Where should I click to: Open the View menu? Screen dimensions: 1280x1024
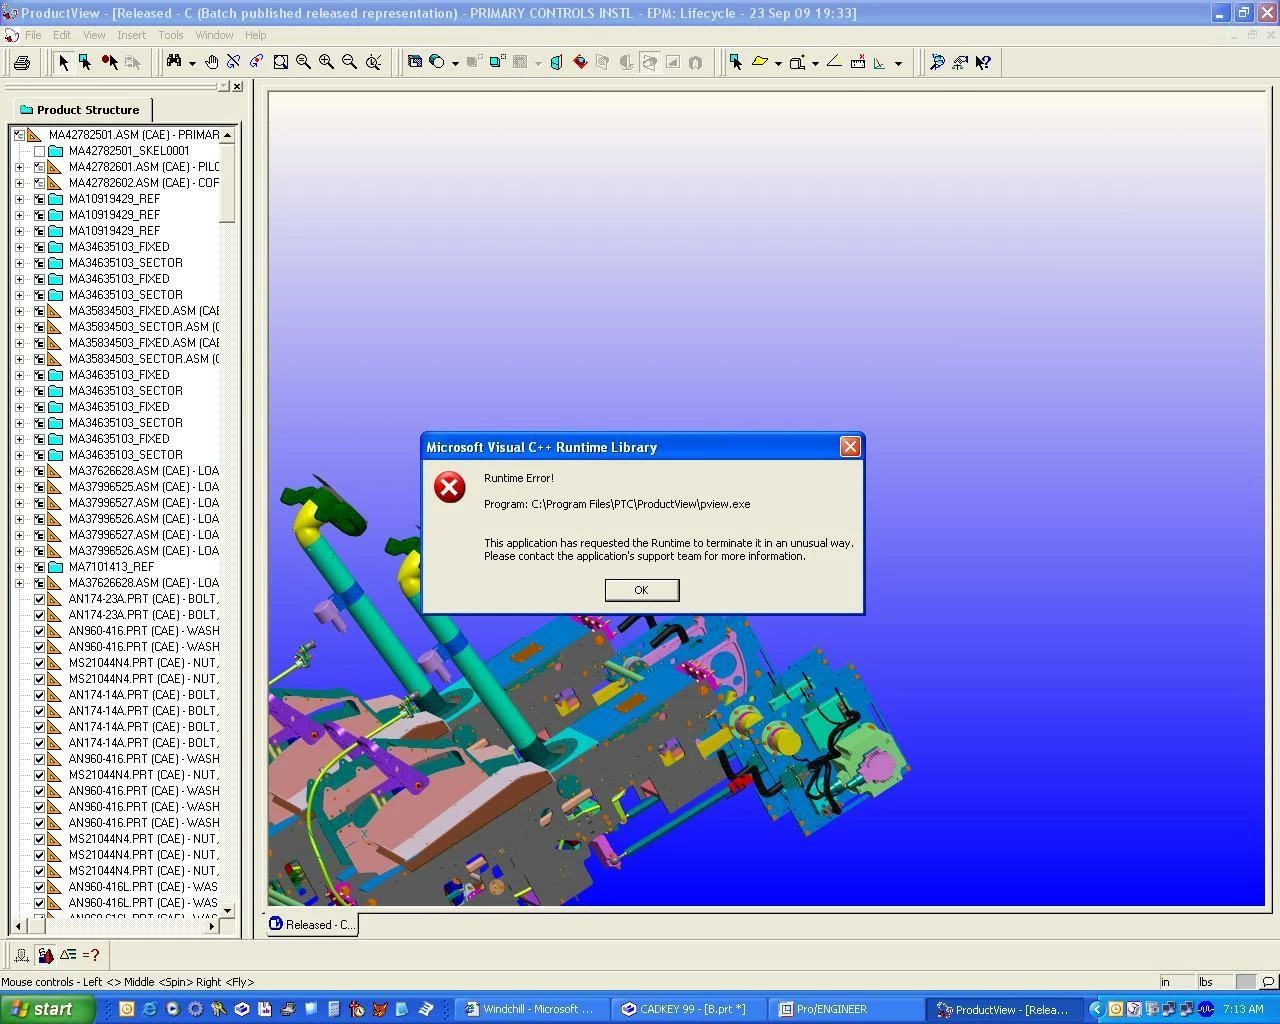point(94,35)
